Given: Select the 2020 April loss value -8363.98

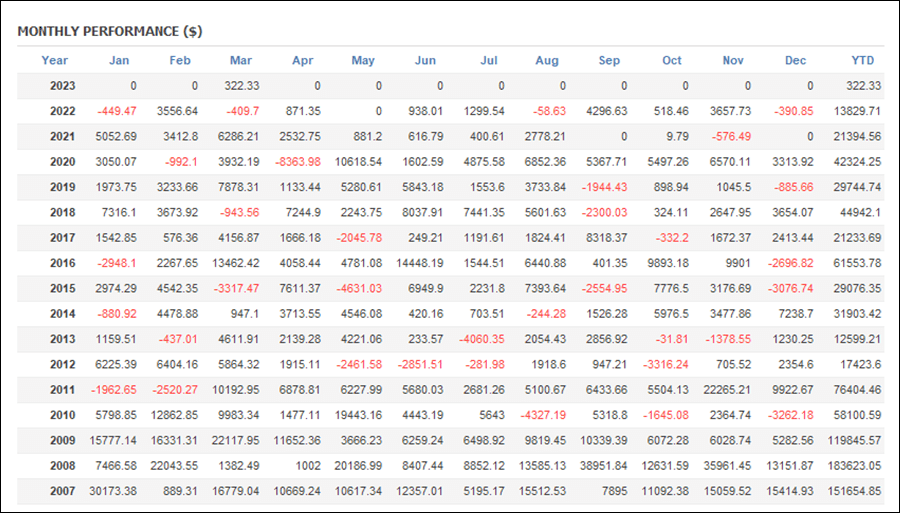Looking at the screenshot, I should pos(298,162).
